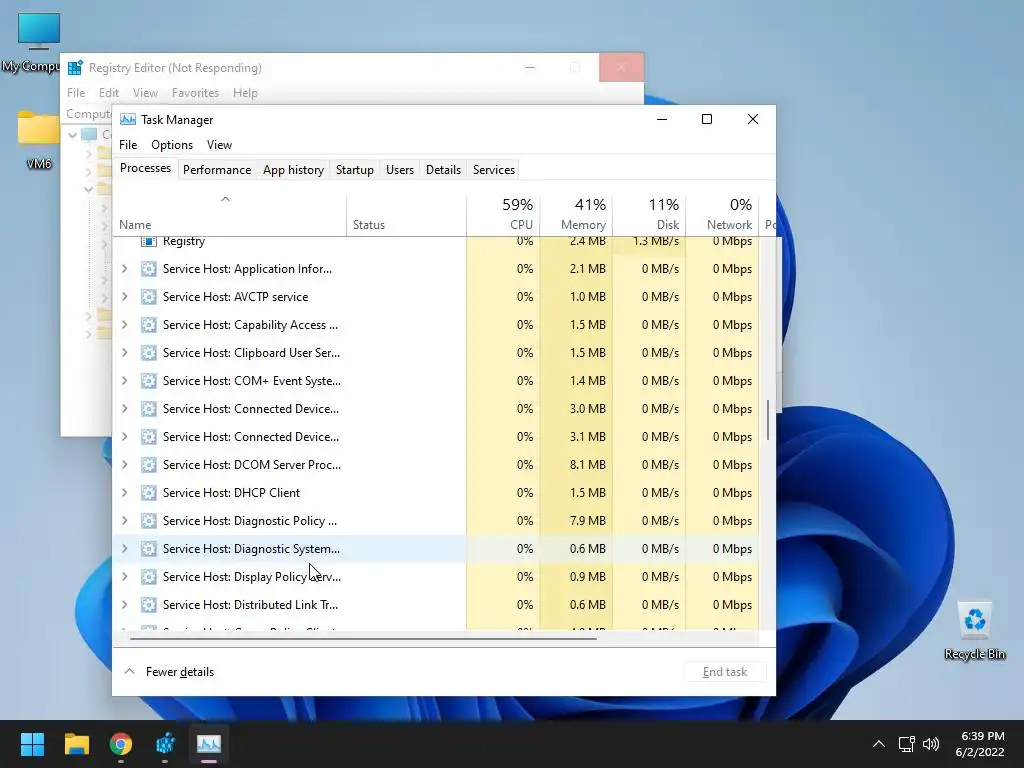Screen dimensions: 1024x768
Task: Click the Task Manager taskbar icon
Action: [x=209, y=744]
